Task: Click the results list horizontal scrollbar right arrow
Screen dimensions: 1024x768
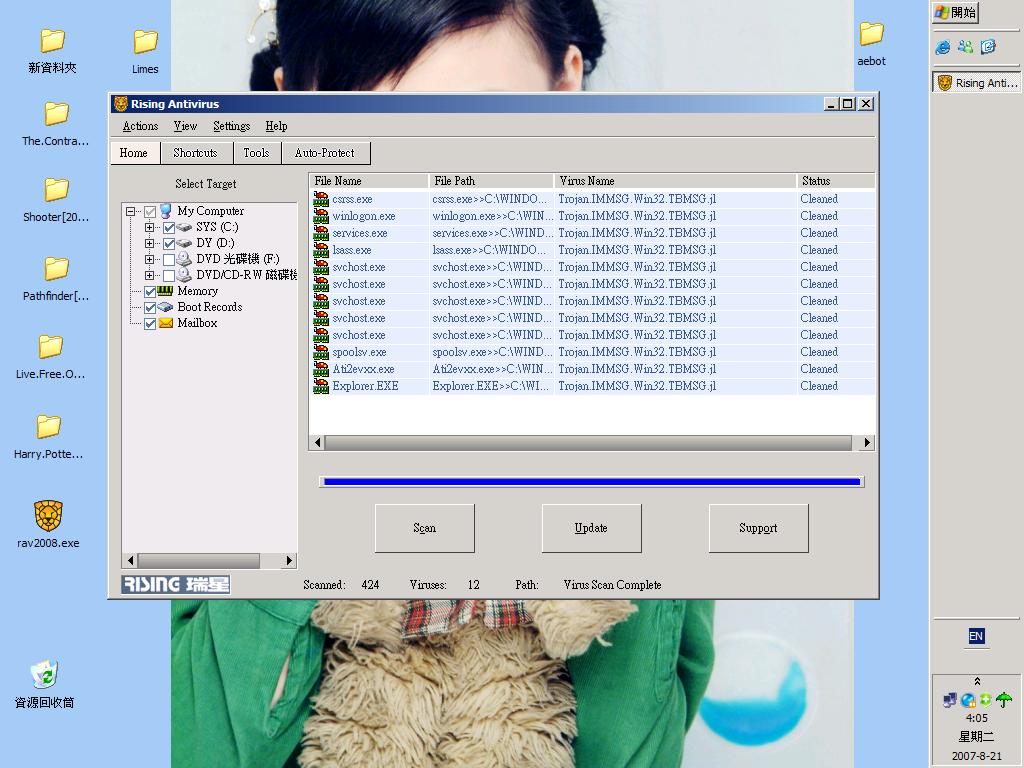Action: click(866, 442)
